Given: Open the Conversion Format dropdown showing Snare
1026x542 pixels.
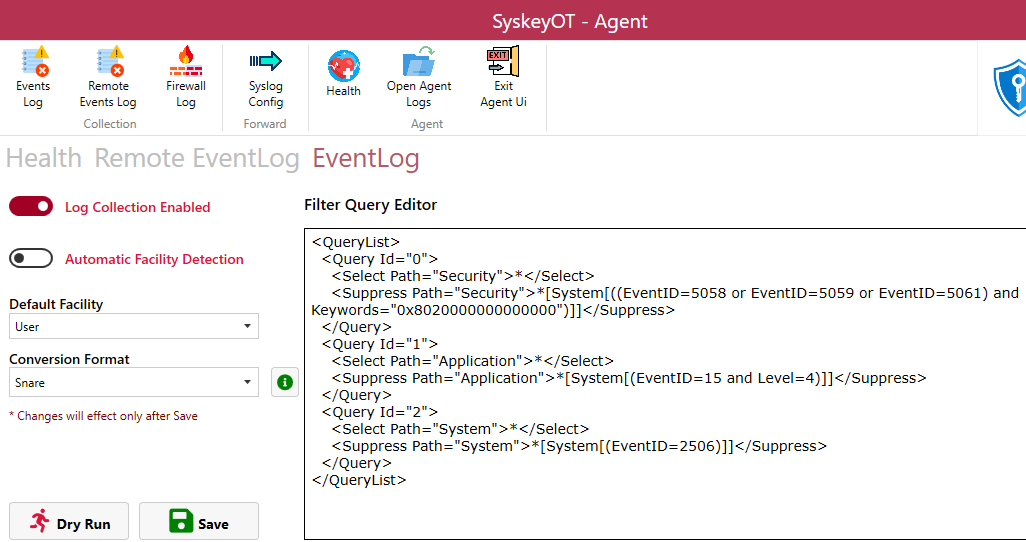Looking at the screenshot, I should [134, 382].
